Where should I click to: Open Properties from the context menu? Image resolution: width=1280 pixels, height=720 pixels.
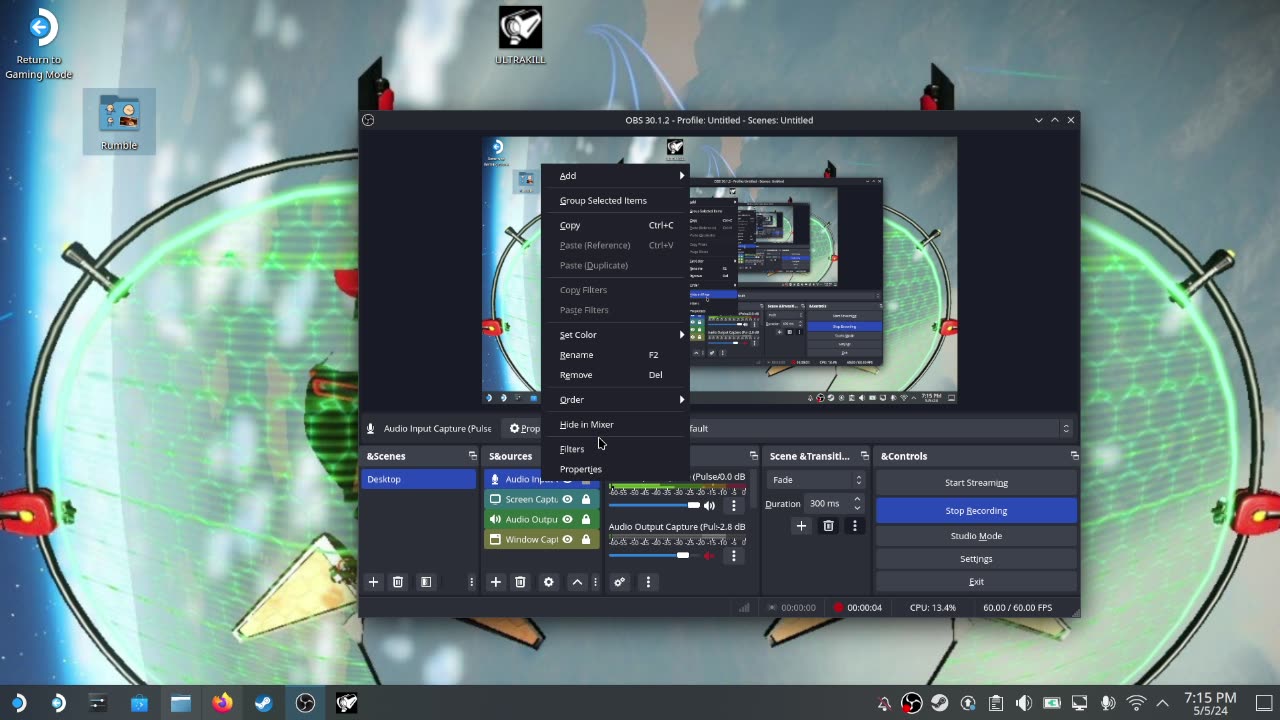(x=615, y=469)
